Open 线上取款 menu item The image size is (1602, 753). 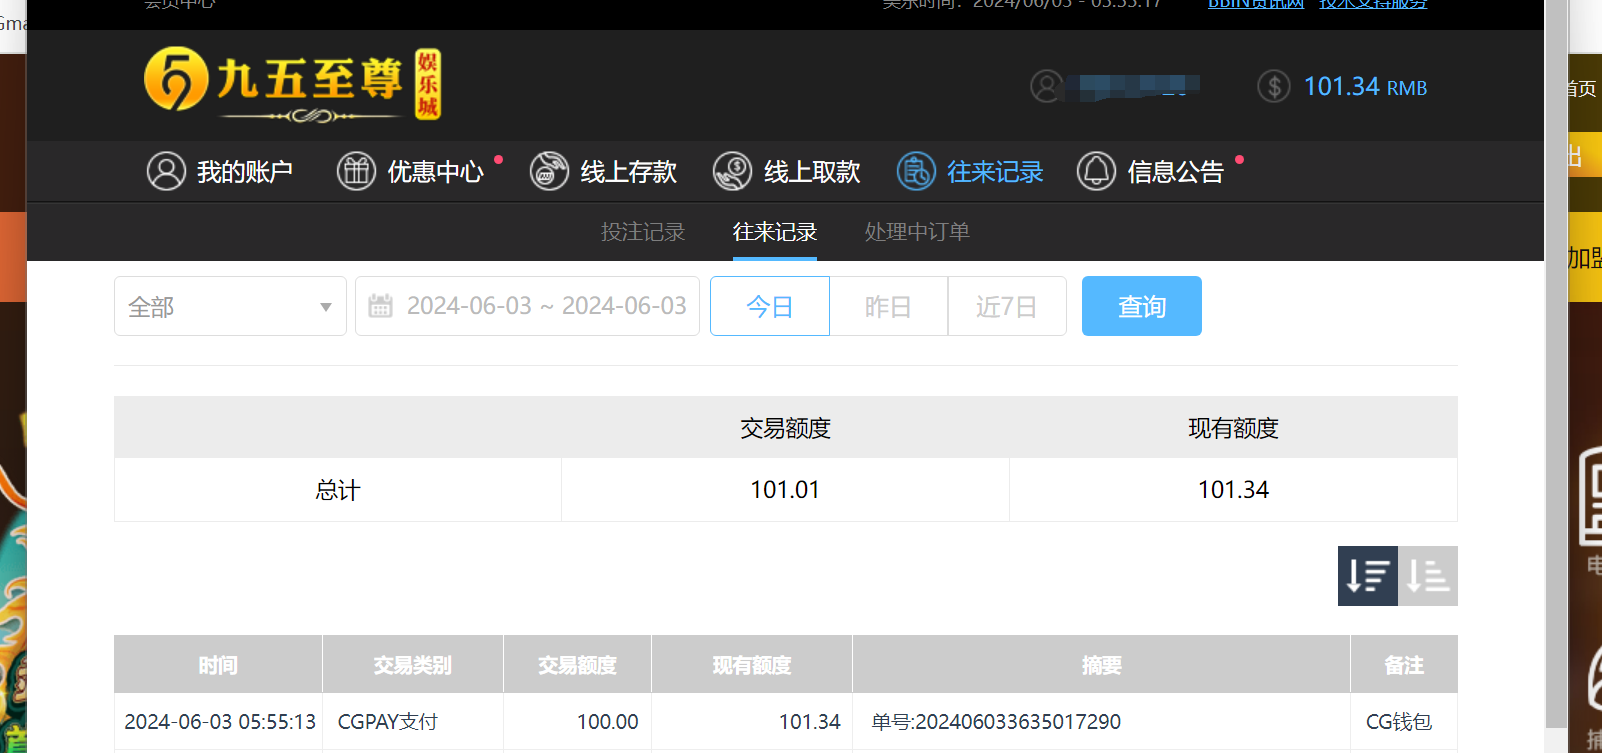(x=787, y=171)
